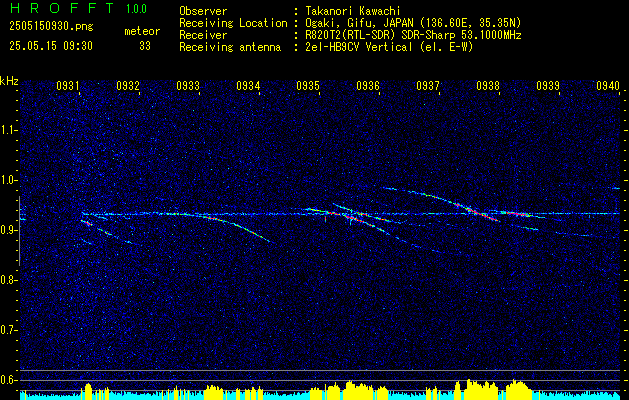Click the filename 2505150930.png
629x400 pixels.
(x=51, y=27)
